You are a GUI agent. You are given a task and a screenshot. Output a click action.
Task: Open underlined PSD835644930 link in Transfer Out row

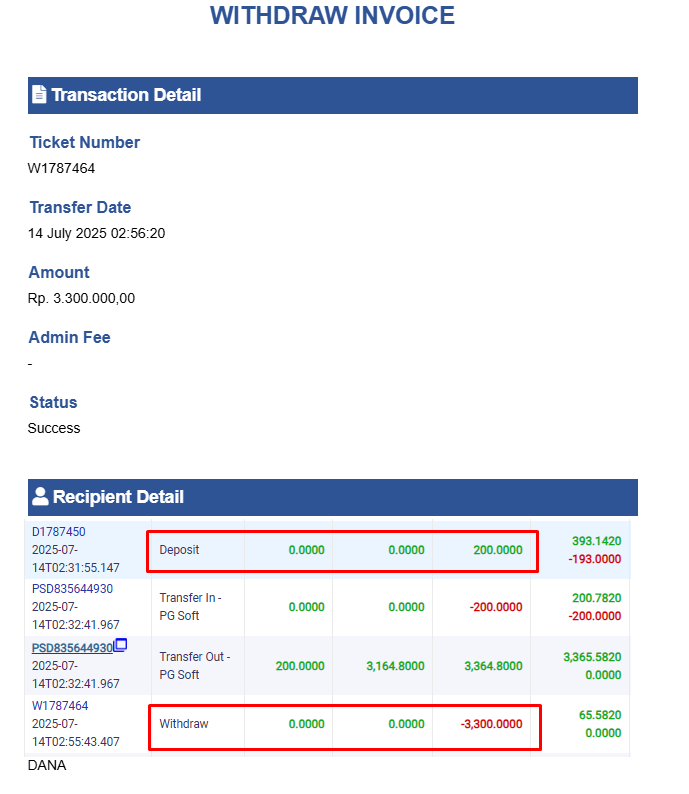click(x=72, y=648)
